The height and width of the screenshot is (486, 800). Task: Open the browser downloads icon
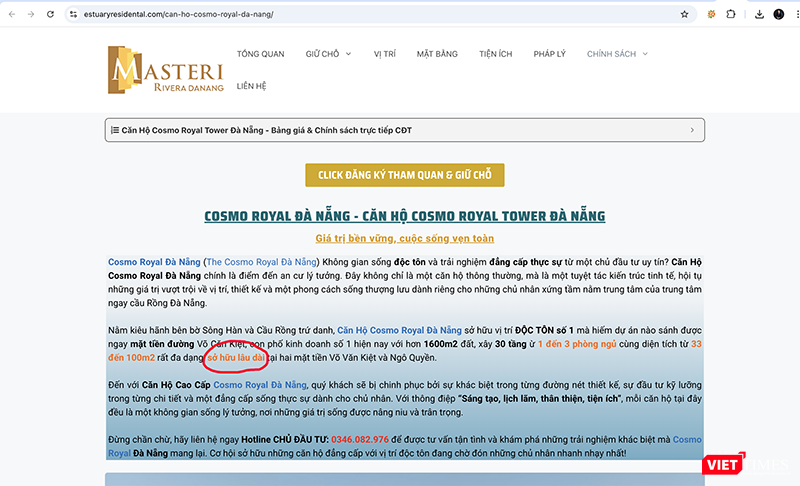759,15
